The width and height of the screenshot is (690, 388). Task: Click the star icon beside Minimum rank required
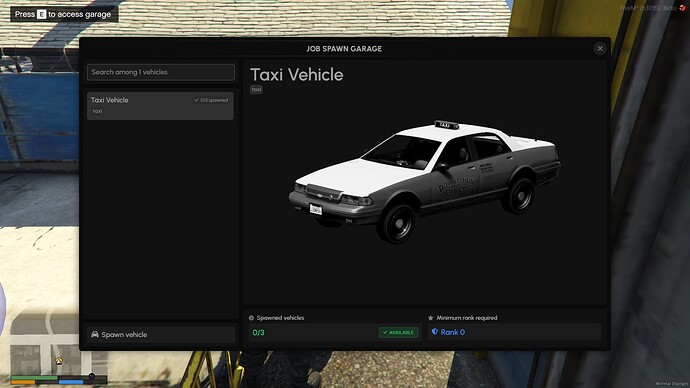pos(431,318)
